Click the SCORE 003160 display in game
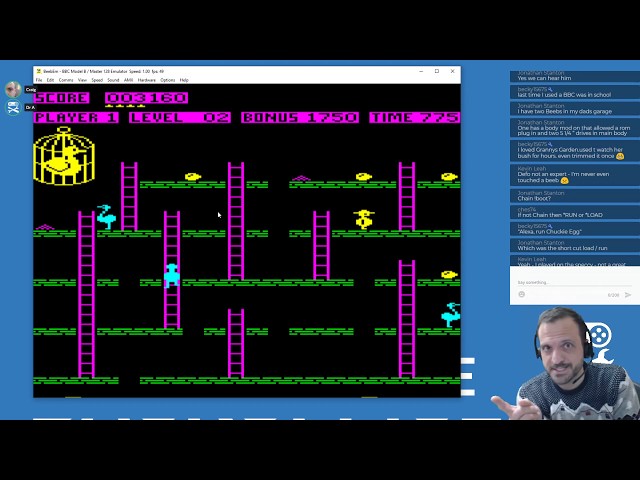The image size is (640, 480). tap(111, 98)
